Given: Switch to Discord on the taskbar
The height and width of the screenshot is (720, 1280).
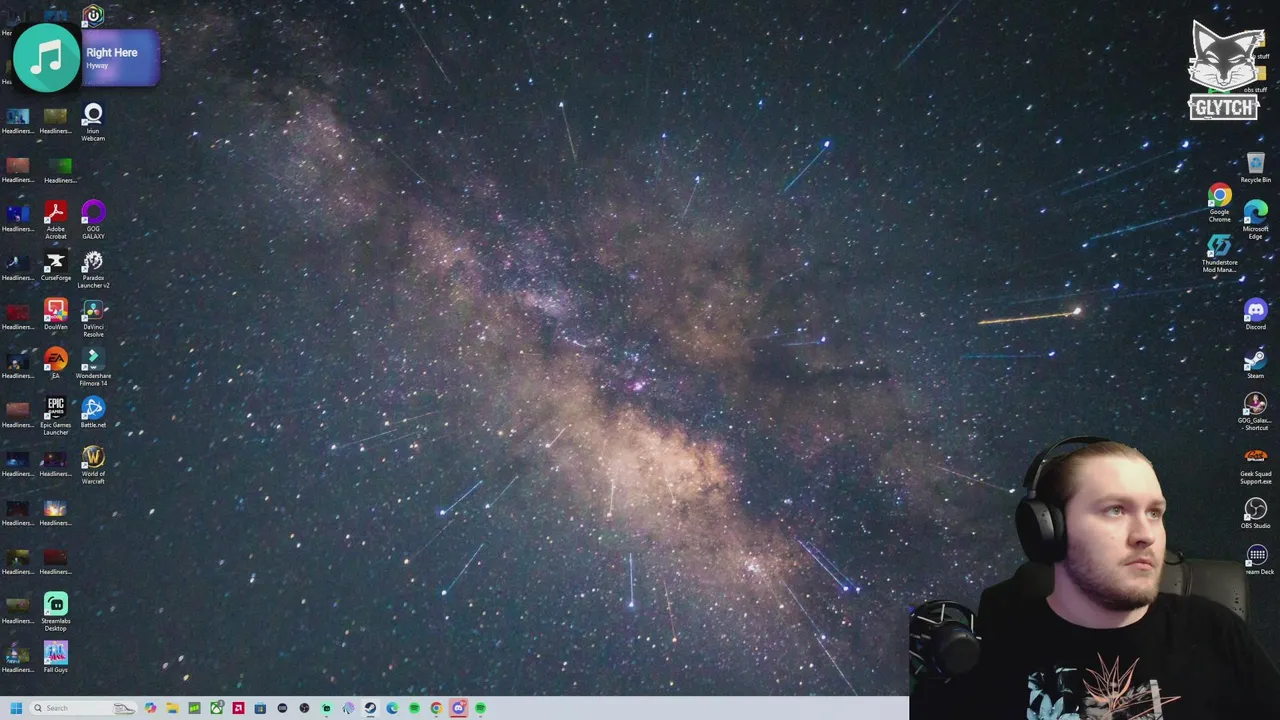Looking at the screenshot, I should 458,708.
